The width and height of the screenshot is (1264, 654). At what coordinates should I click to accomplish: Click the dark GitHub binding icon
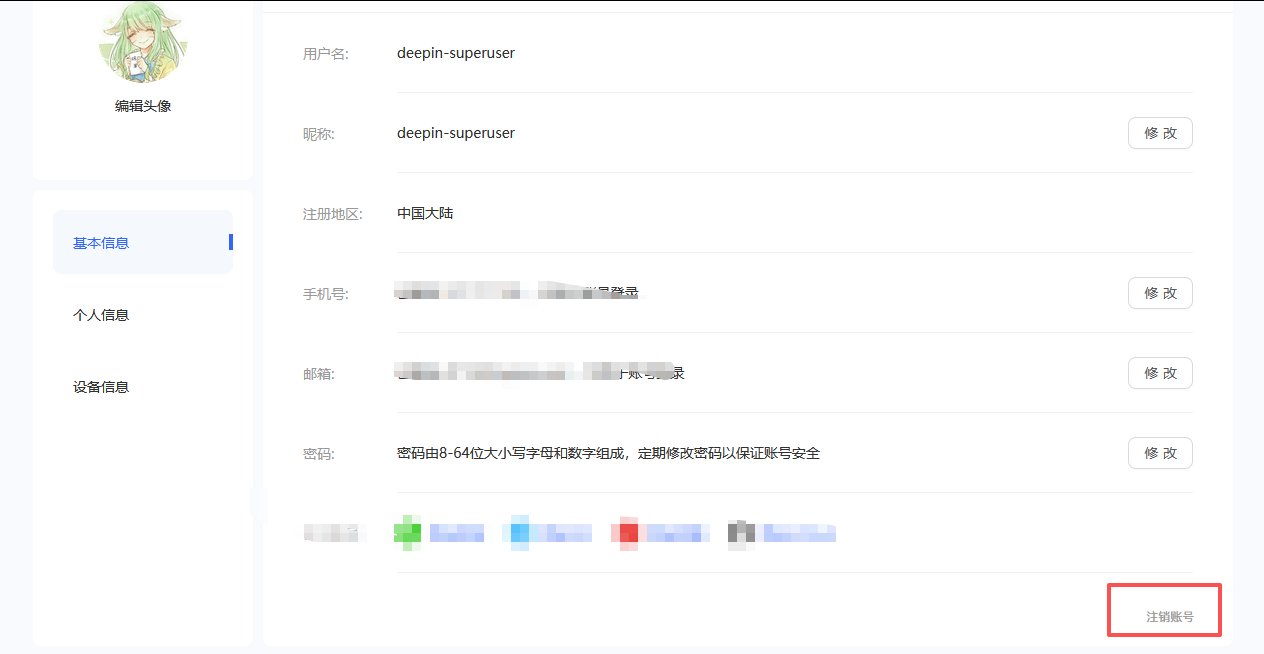[741, 532]
